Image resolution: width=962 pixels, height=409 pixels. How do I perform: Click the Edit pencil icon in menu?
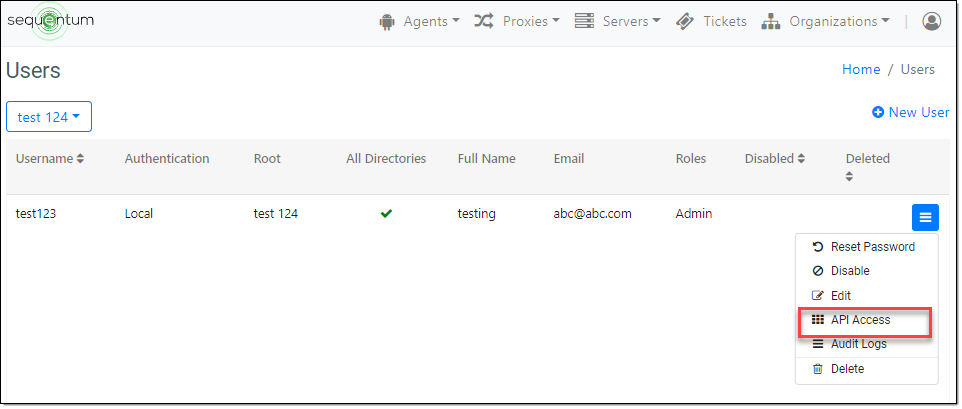tap(818, 296)
